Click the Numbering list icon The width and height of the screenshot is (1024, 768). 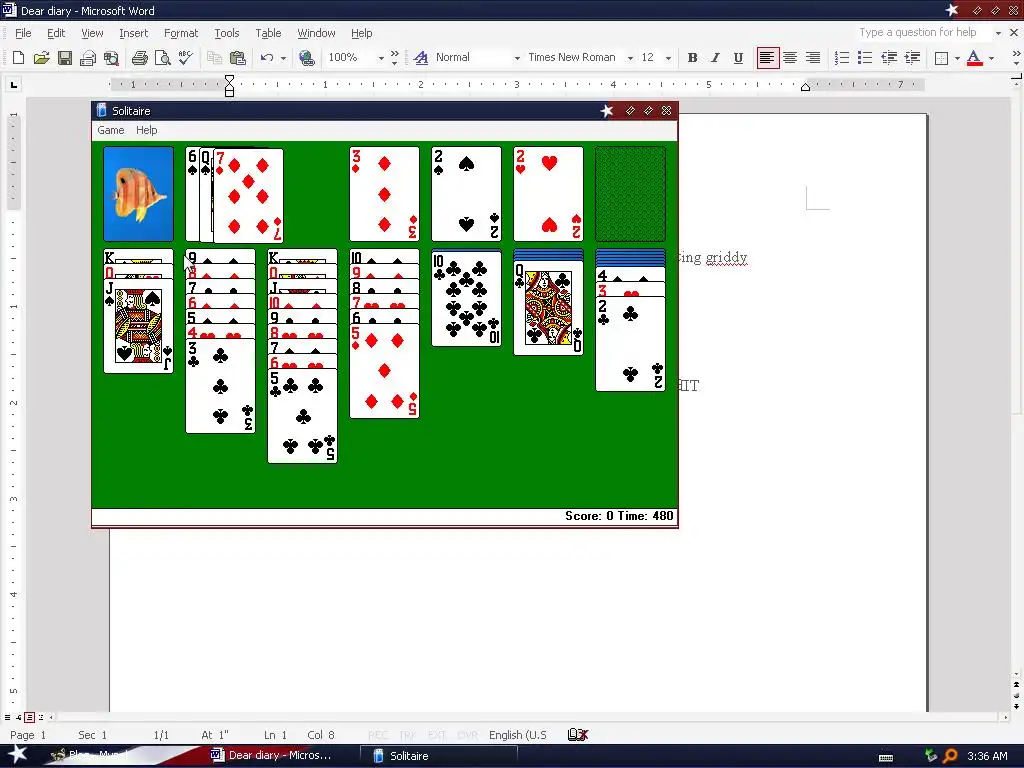click(842, 57)
